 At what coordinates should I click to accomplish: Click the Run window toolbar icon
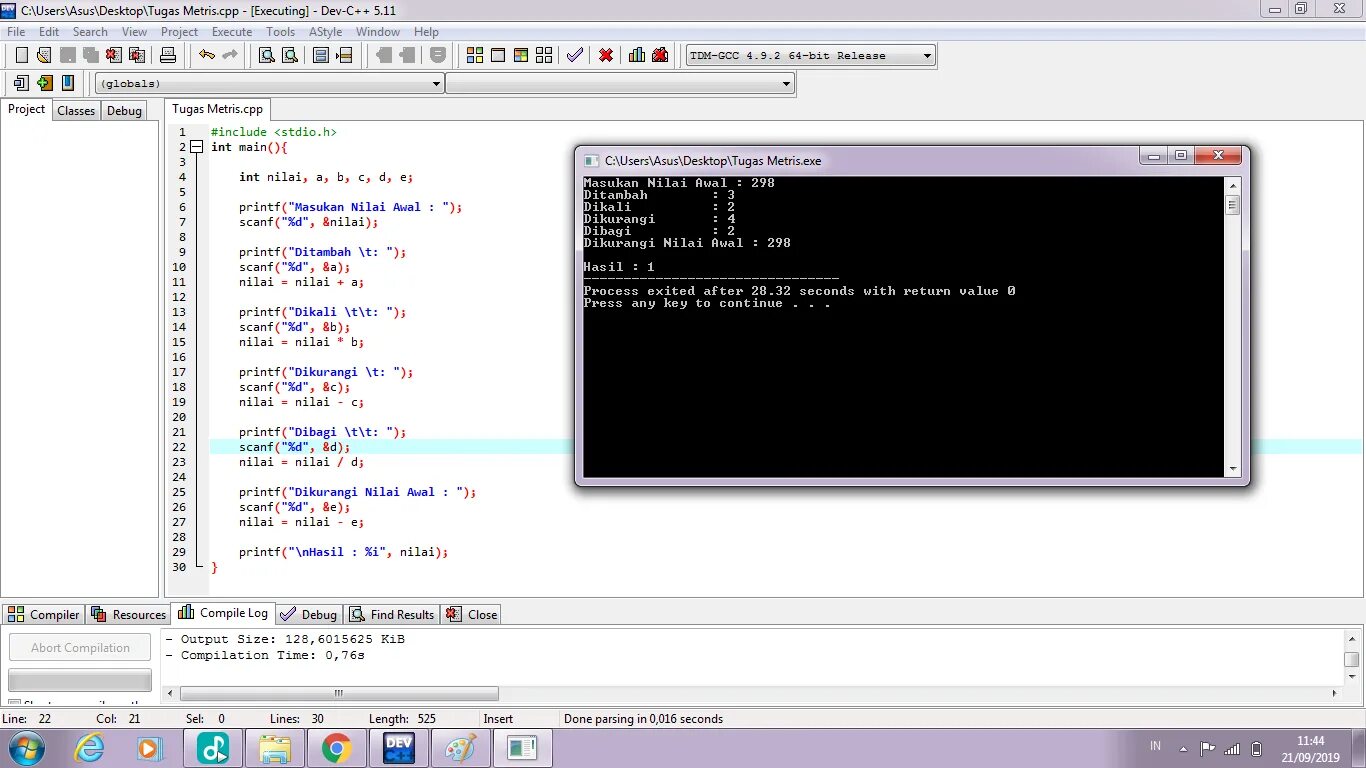click(498, 55)
